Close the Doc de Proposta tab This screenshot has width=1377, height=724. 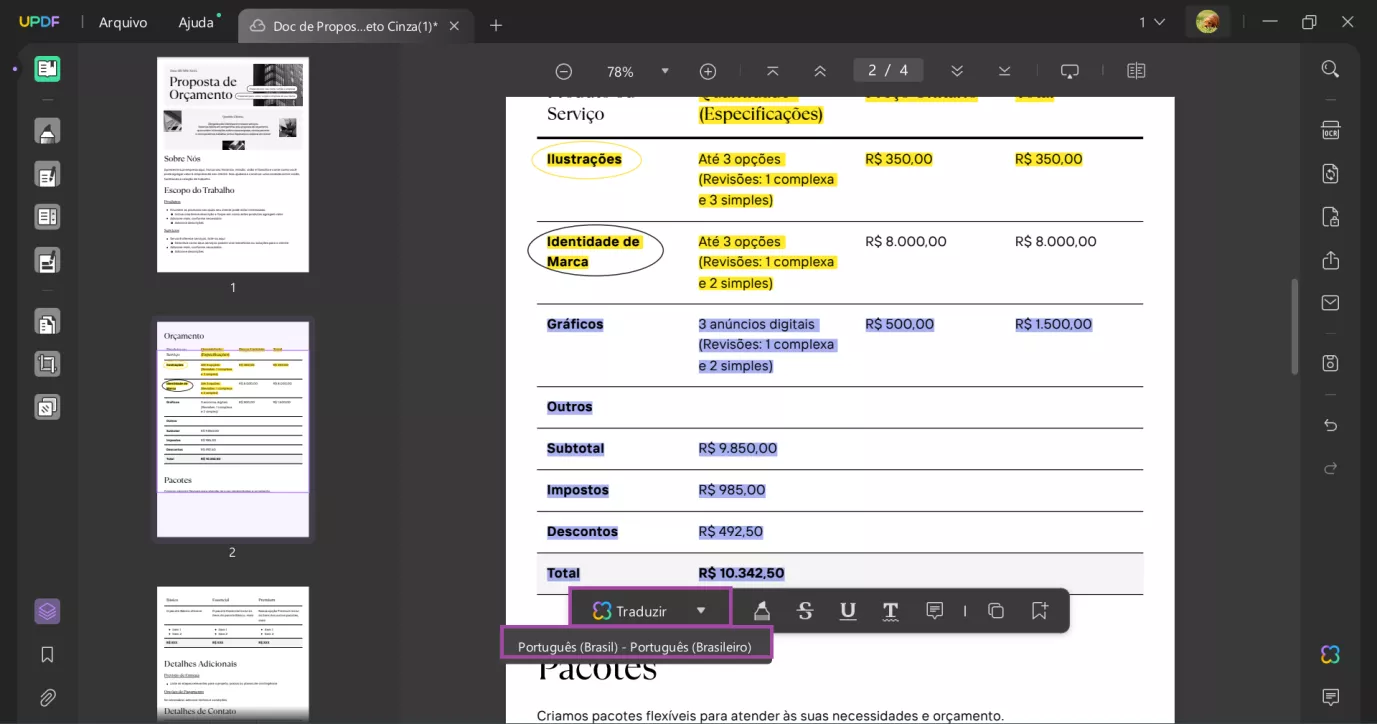click(x=454, y=26)
